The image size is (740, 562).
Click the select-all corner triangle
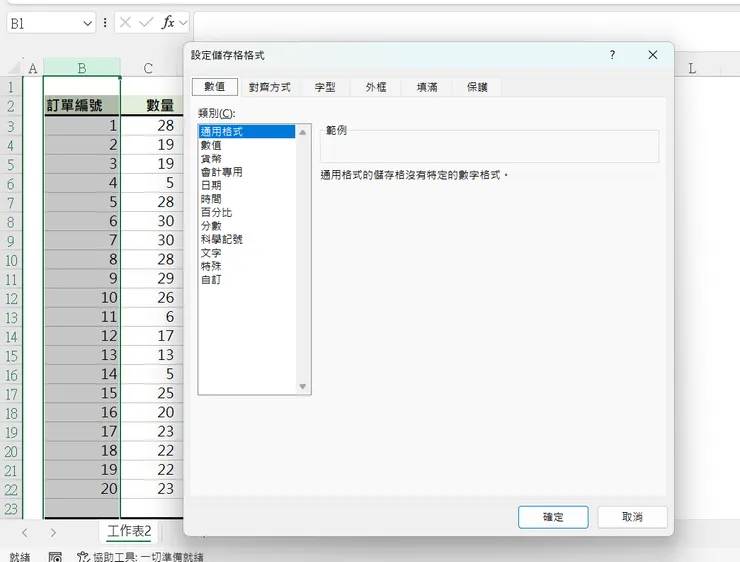pyautogui.click(x=14, y=67)
